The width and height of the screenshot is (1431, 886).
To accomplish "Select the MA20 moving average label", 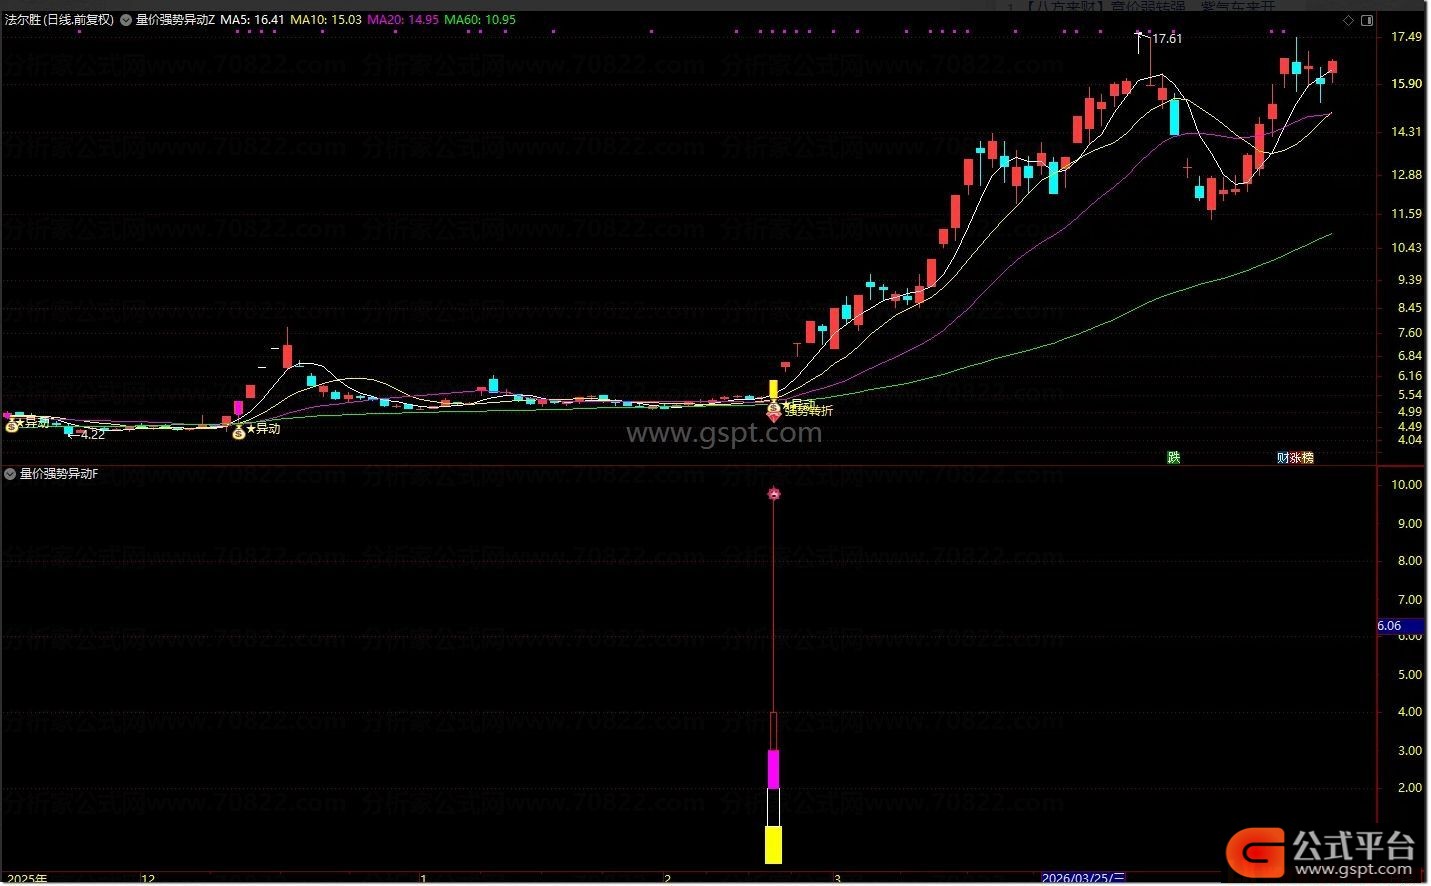I will point(403,20).
